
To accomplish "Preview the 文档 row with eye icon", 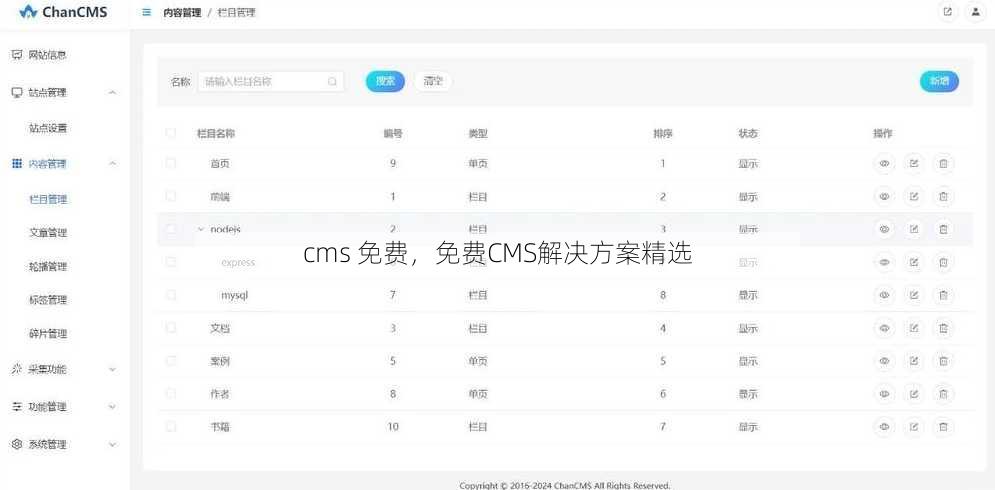I will pos(884,328).
